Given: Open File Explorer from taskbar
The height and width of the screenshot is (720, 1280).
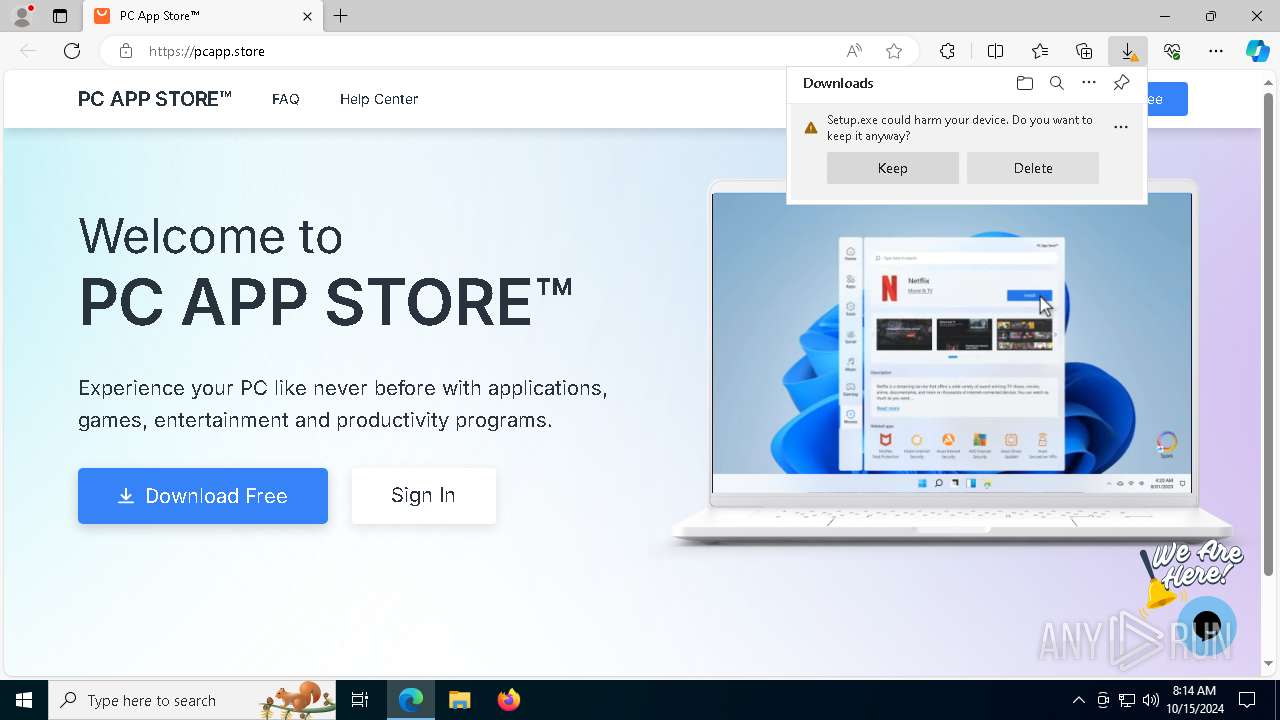Looking at the screenshot, I should [x=459, y=700].
